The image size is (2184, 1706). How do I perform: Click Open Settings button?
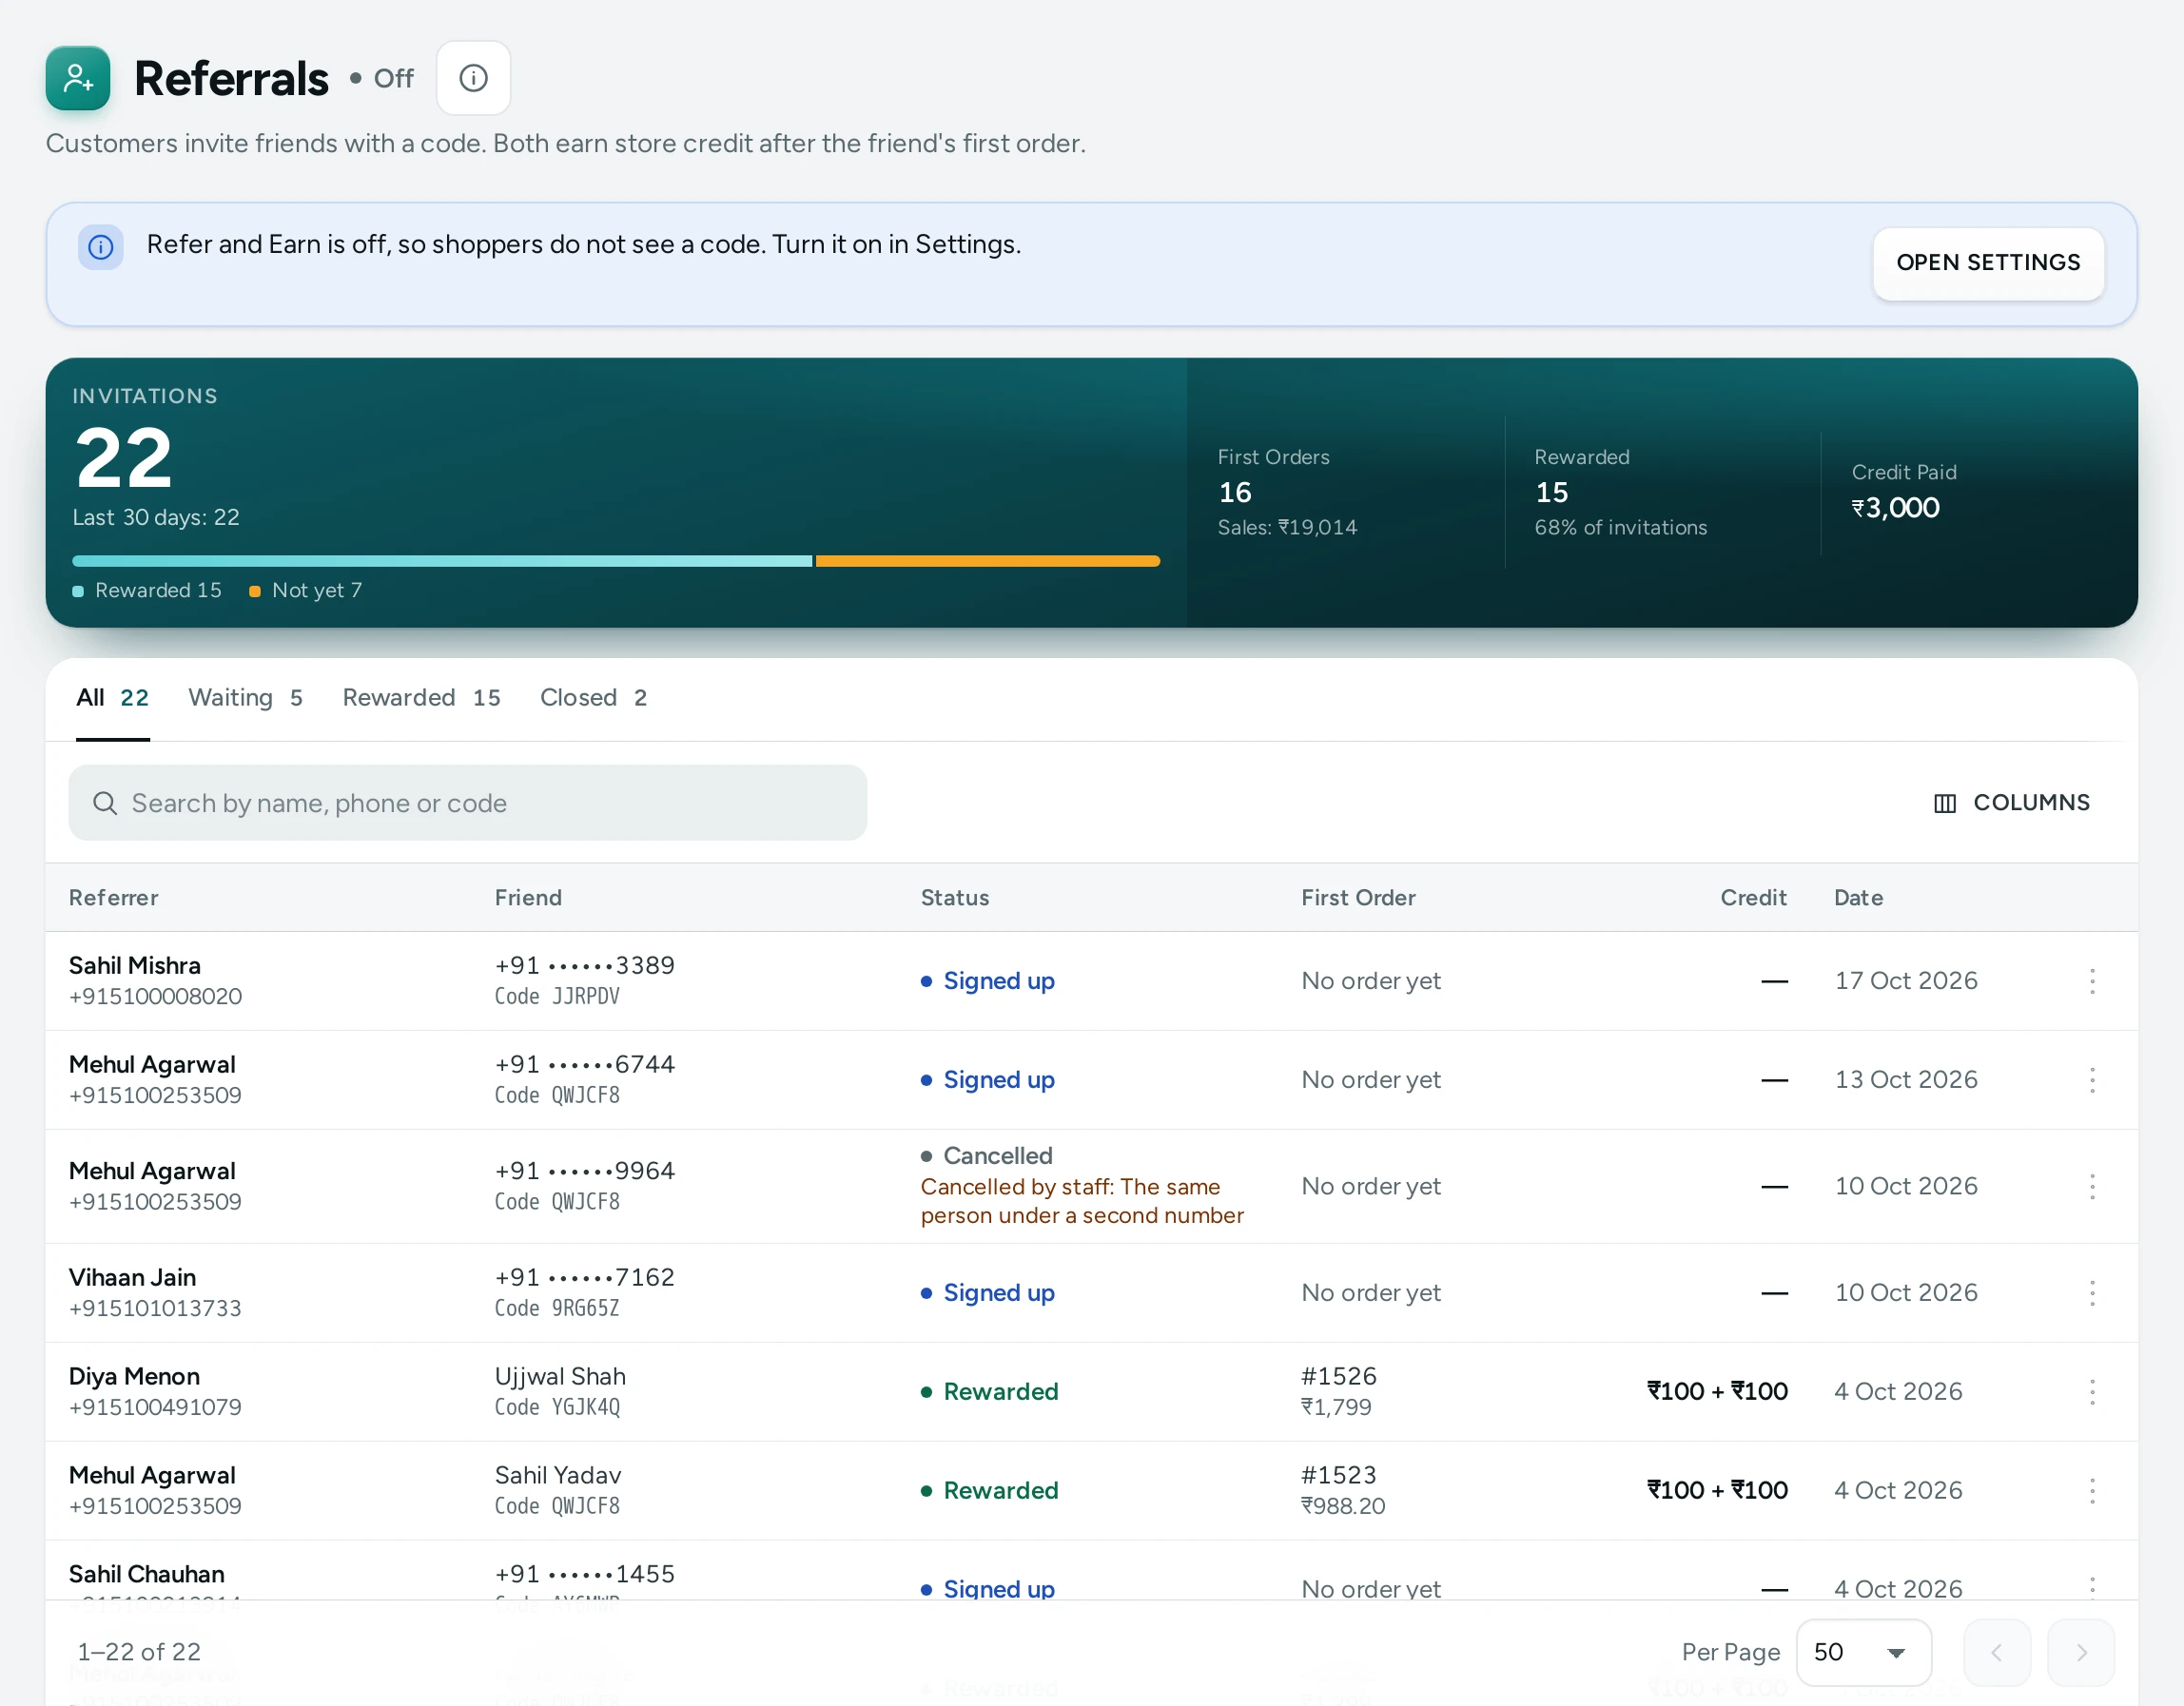(x=1988, y=263)
